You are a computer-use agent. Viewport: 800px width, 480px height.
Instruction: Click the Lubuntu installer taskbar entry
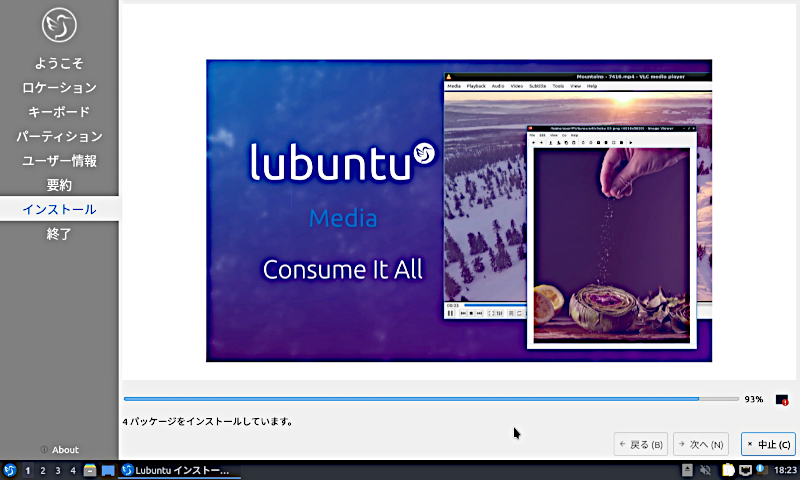[x=179, y=470]
